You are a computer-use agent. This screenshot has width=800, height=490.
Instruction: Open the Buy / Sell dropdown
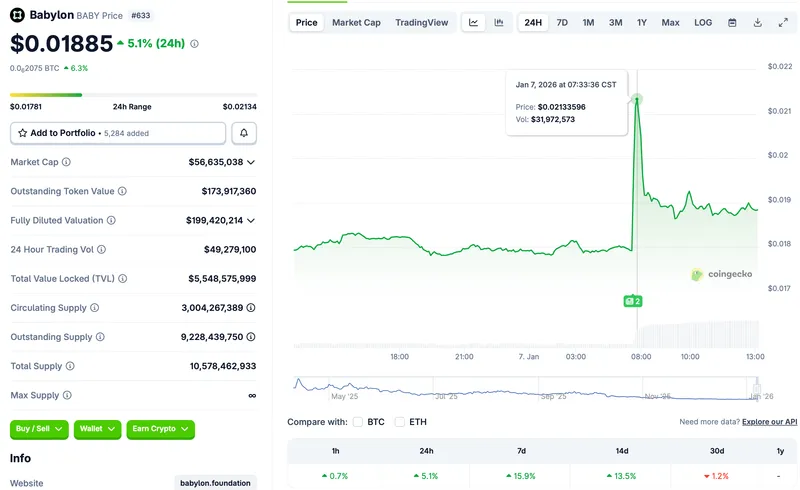point(40,429)
